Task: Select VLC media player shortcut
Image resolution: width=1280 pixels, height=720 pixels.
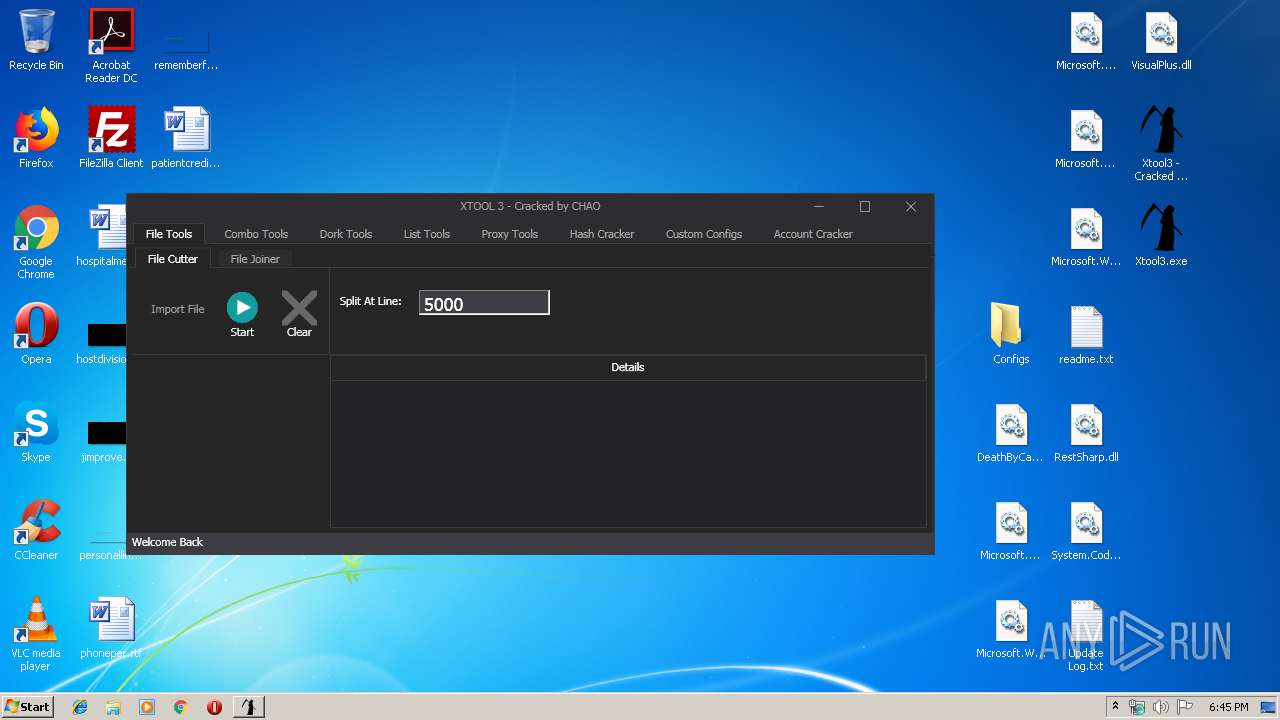Action: [36, 635]
